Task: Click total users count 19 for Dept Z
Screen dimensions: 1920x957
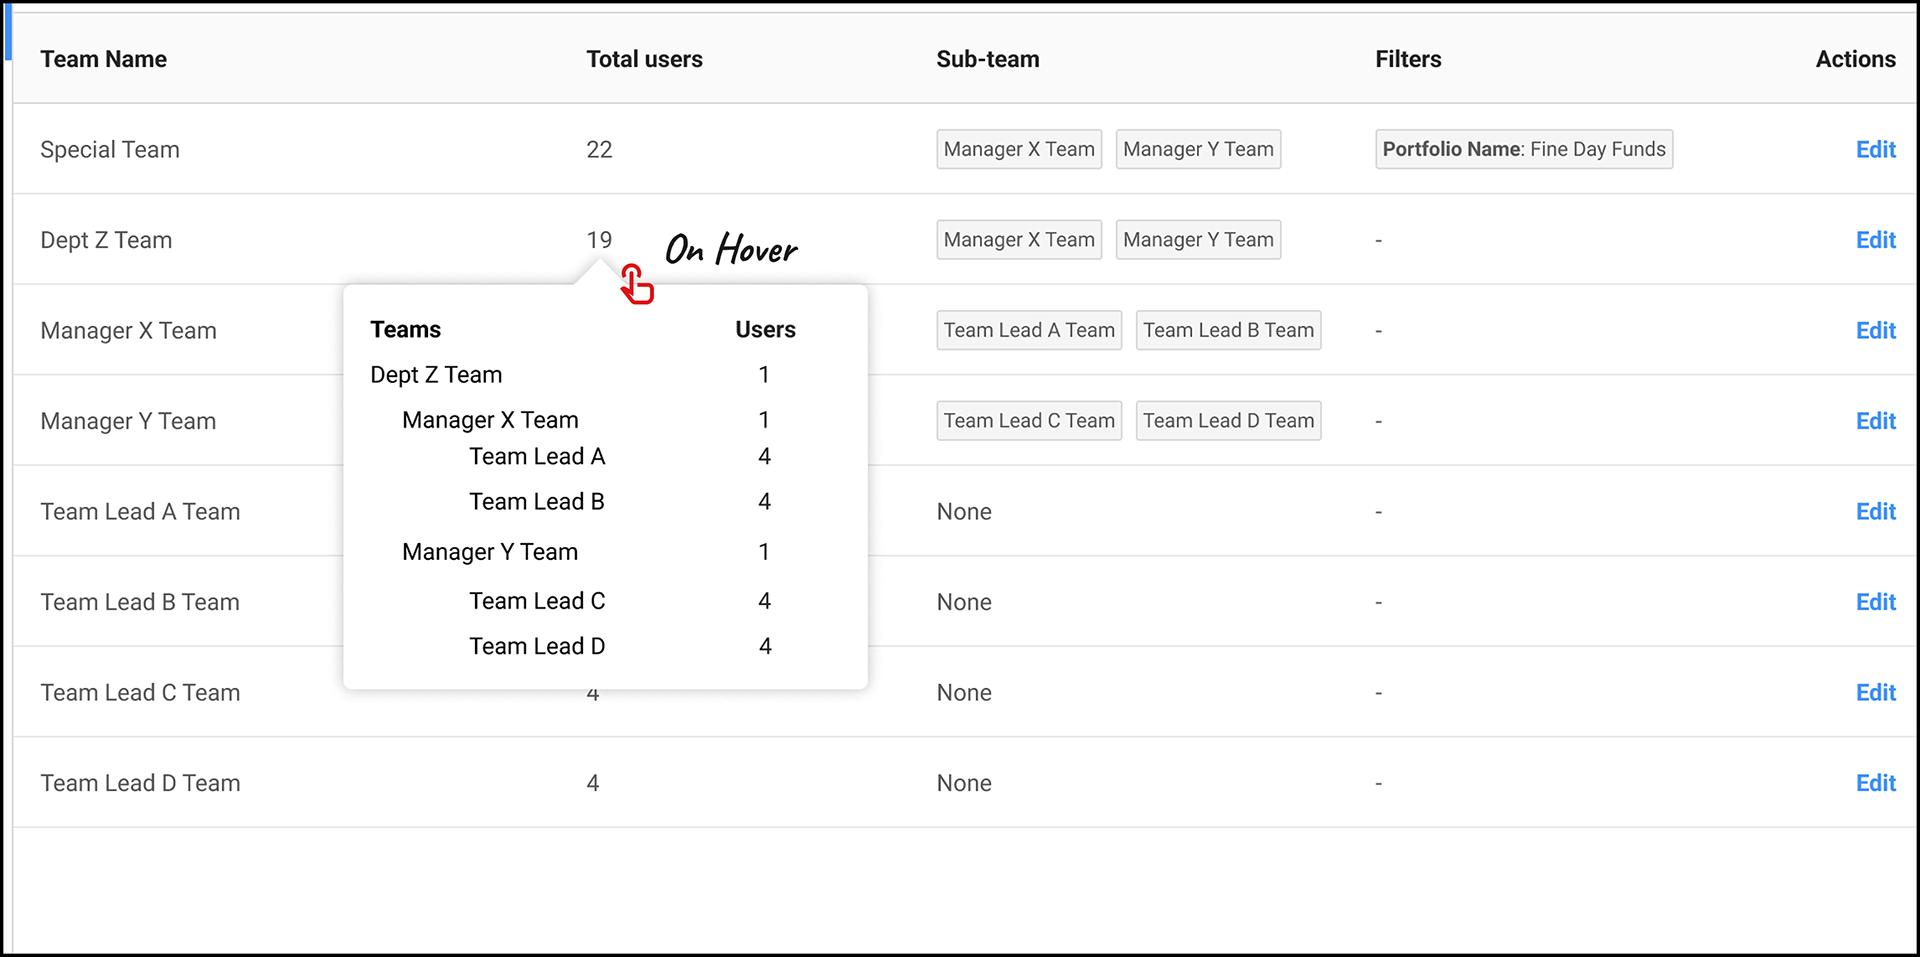Action: [599, 240]
